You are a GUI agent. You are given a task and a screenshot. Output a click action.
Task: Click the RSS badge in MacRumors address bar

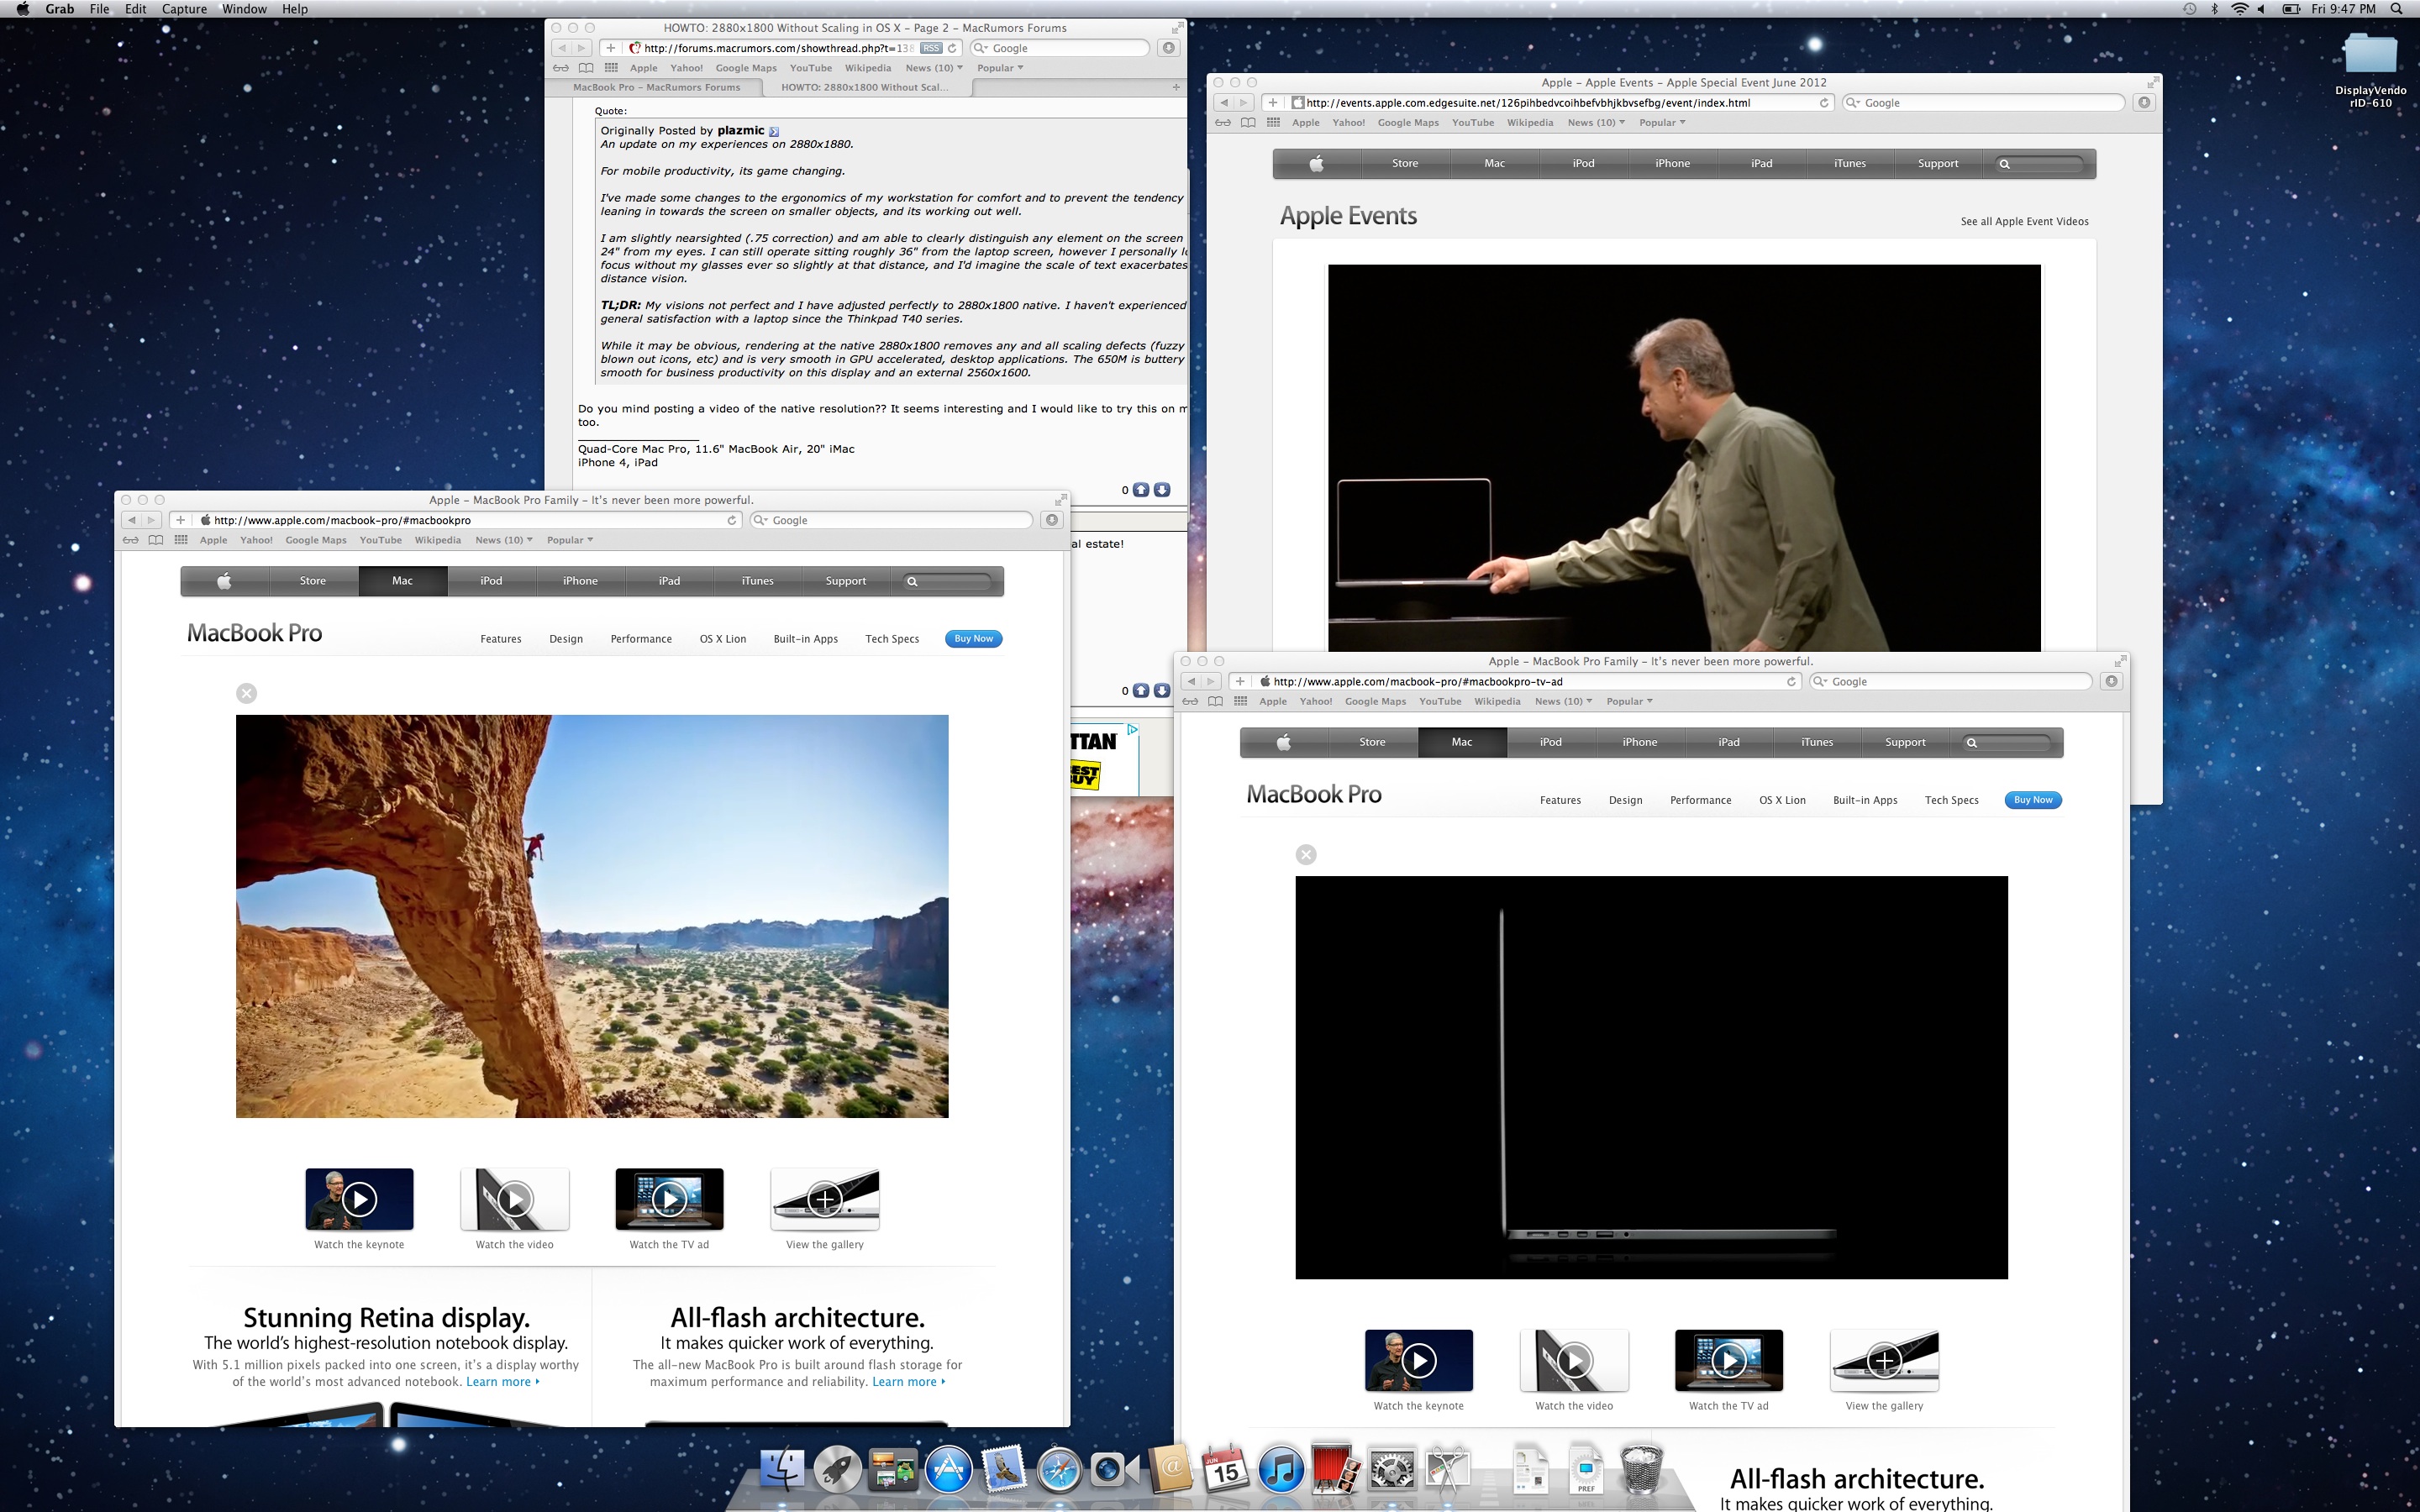[x=931, y=48]
